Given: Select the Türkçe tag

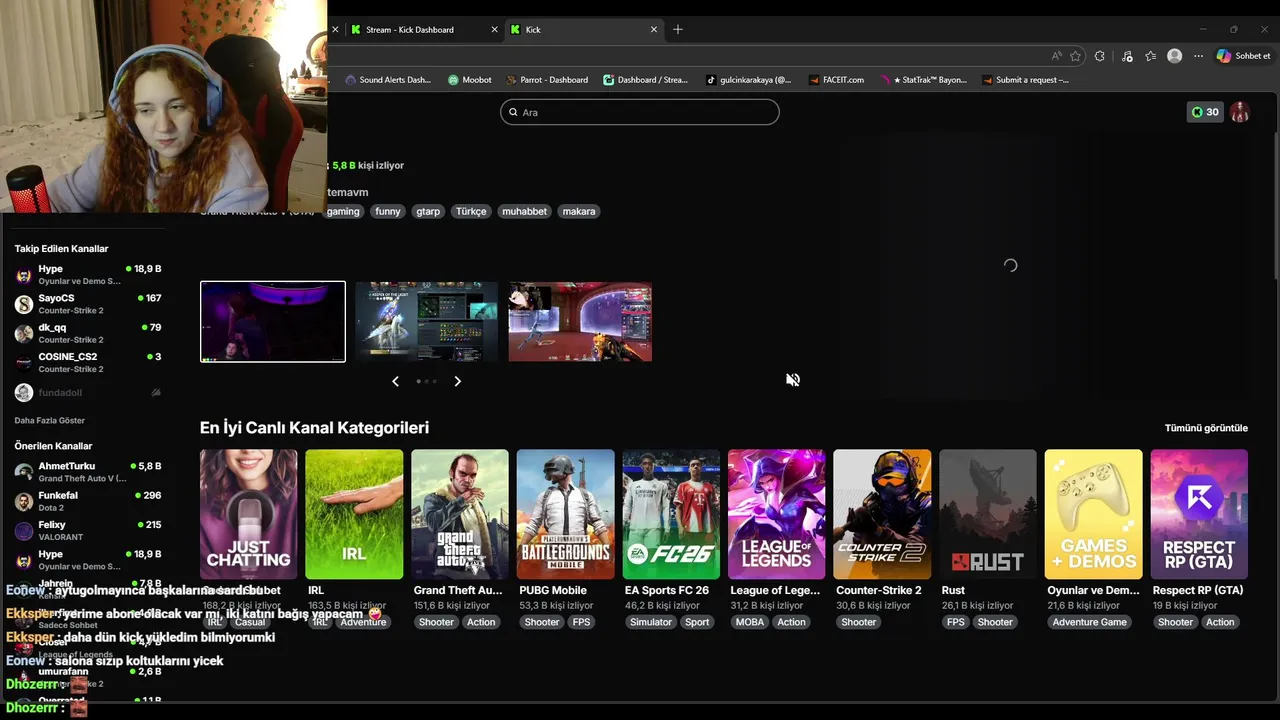Looking at the screenshot, I should pos(471,211).
